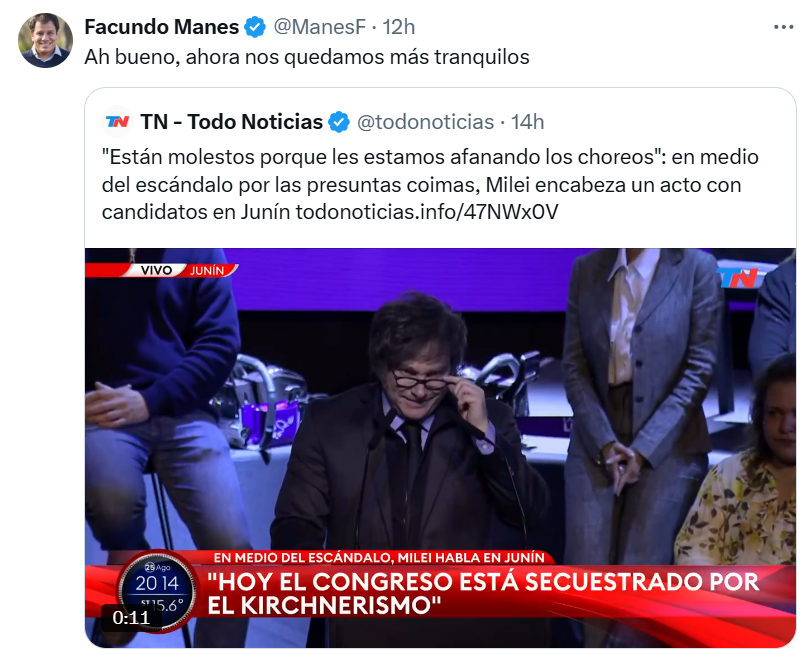Screen dimensions: 810x660
Task: Click the Facundo Manes display name
Action: tap(162, 27)
